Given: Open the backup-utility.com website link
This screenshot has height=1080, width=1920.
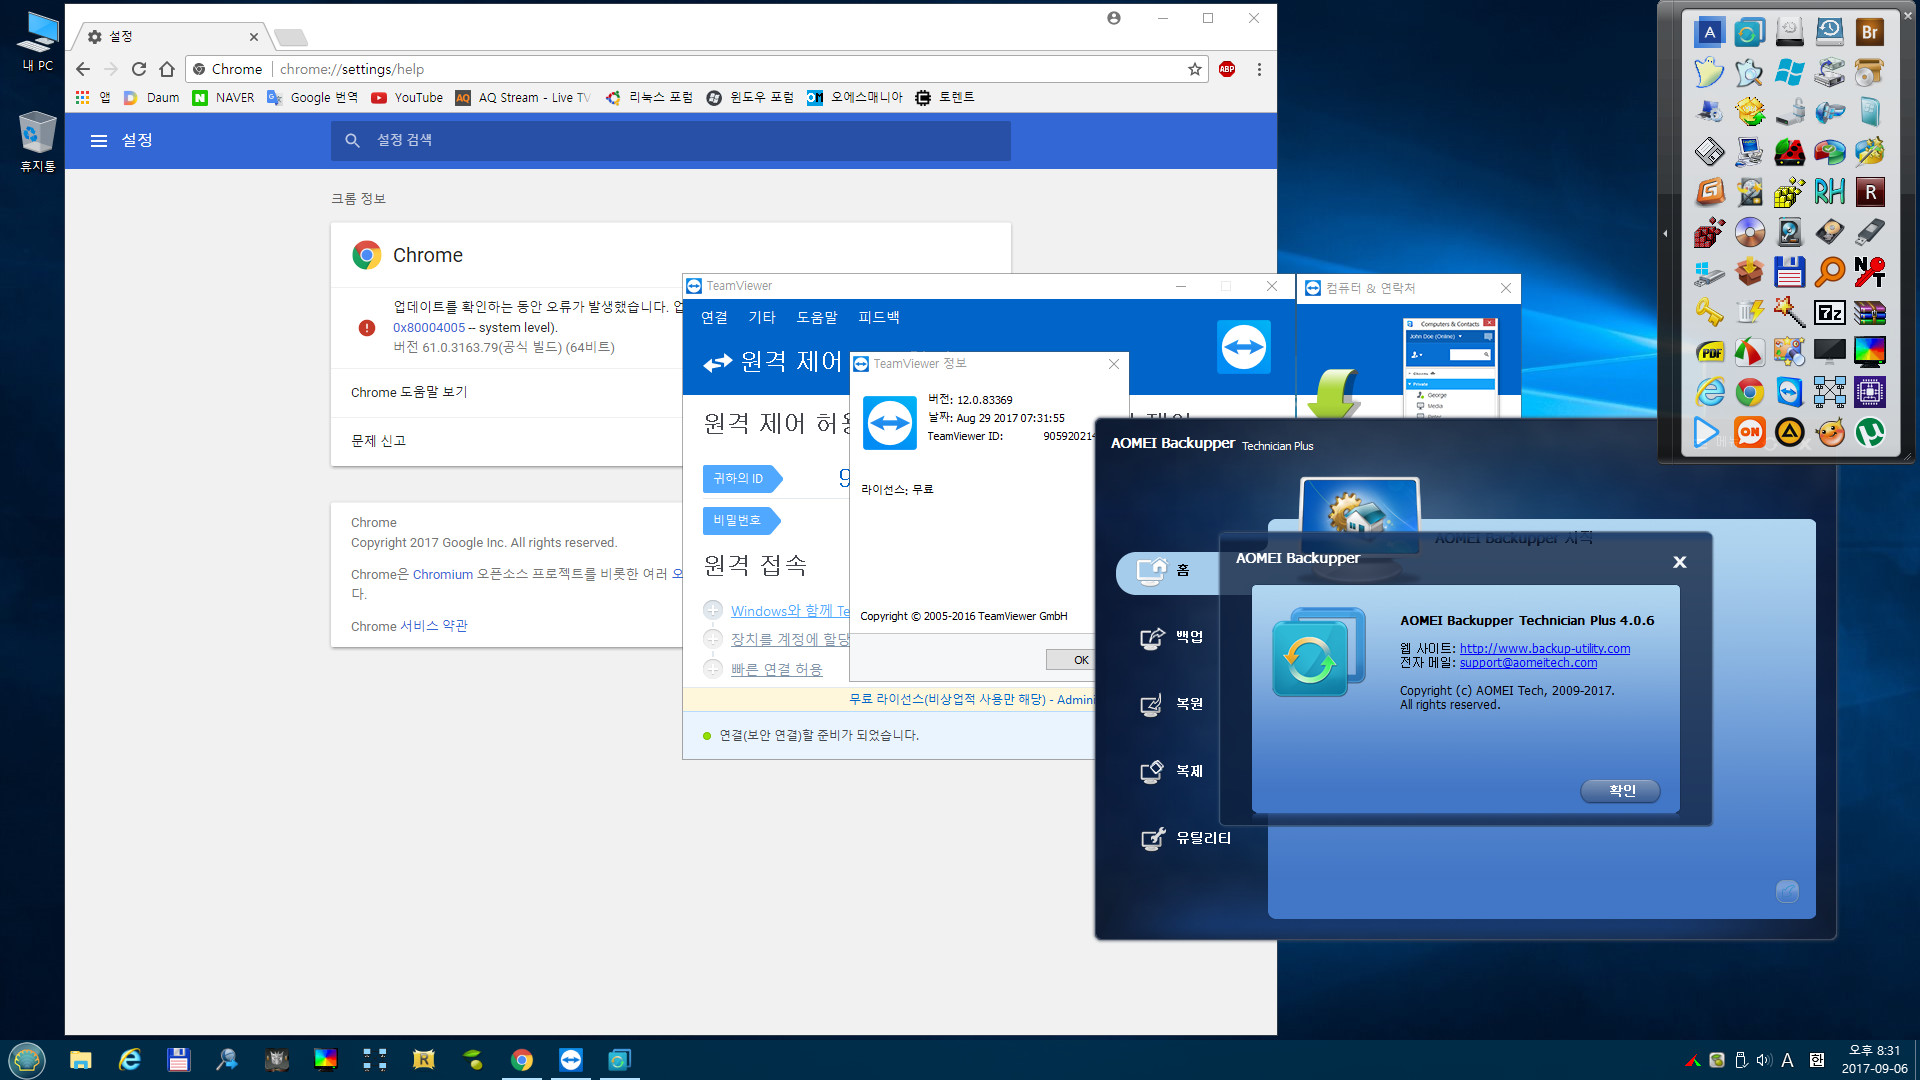Looking at the screenshot, I should click(1544, 648).
